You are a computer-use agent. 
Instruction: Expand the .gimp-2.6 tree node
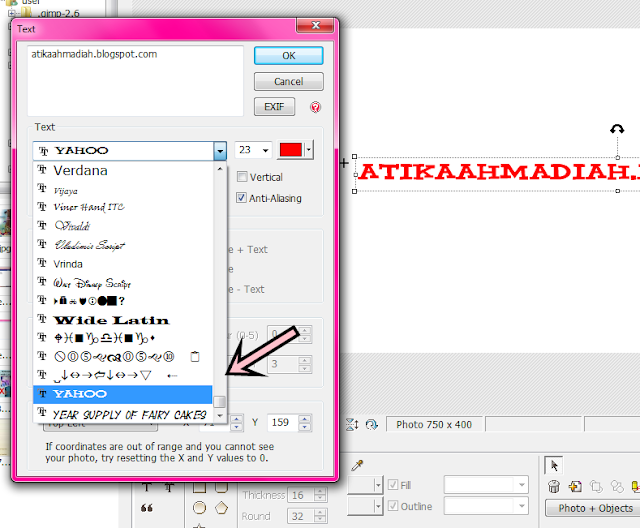point(12,13)
